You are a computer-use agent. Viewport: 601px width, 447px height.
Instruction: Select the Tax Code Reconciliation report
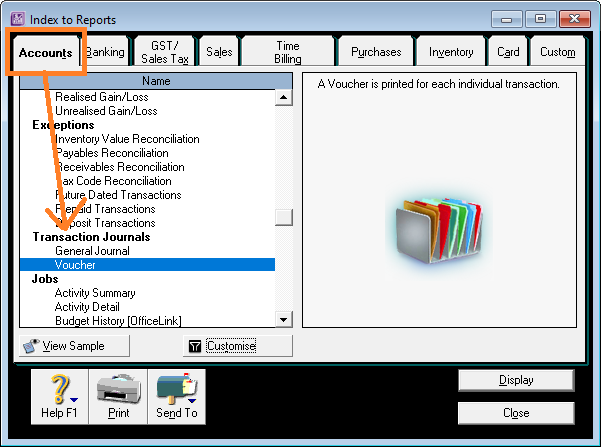click(113, 181)
